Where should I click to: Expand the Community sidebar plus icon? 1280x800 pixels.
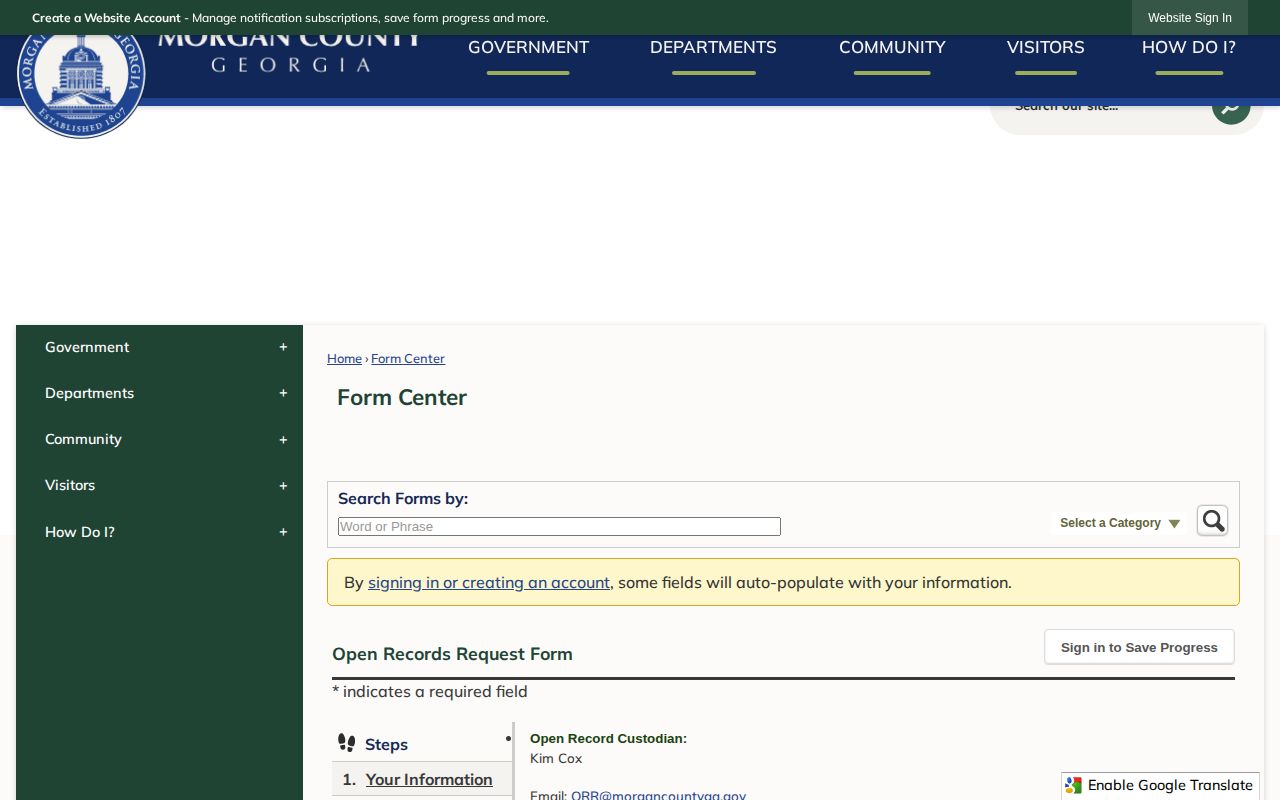pos(283,439)
